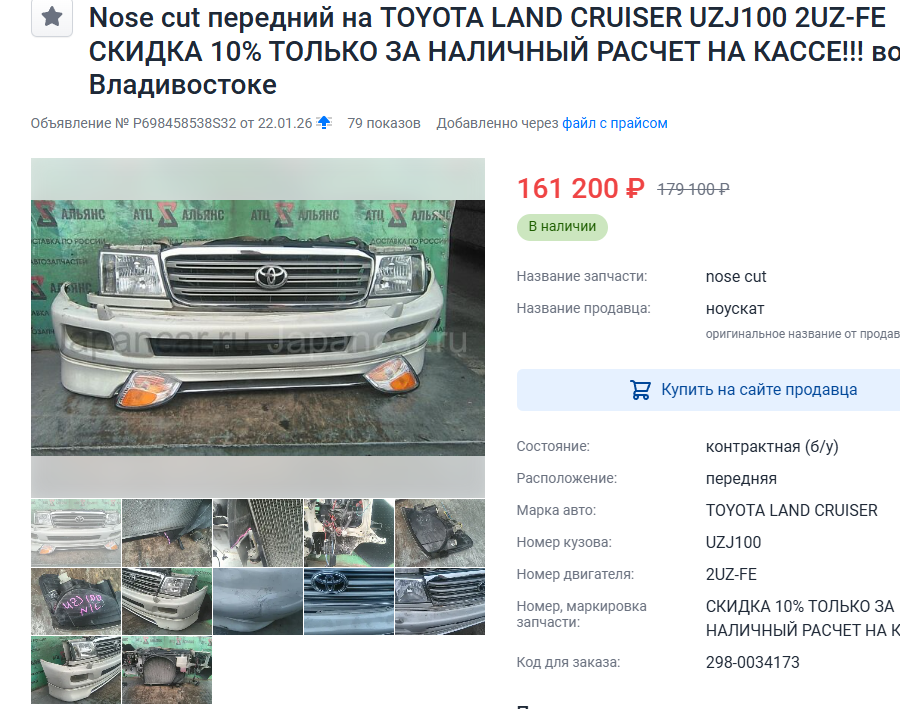Click the red 161 200 ₽ price
This screenshot has width=900, height=709.
tap(581, 188)
